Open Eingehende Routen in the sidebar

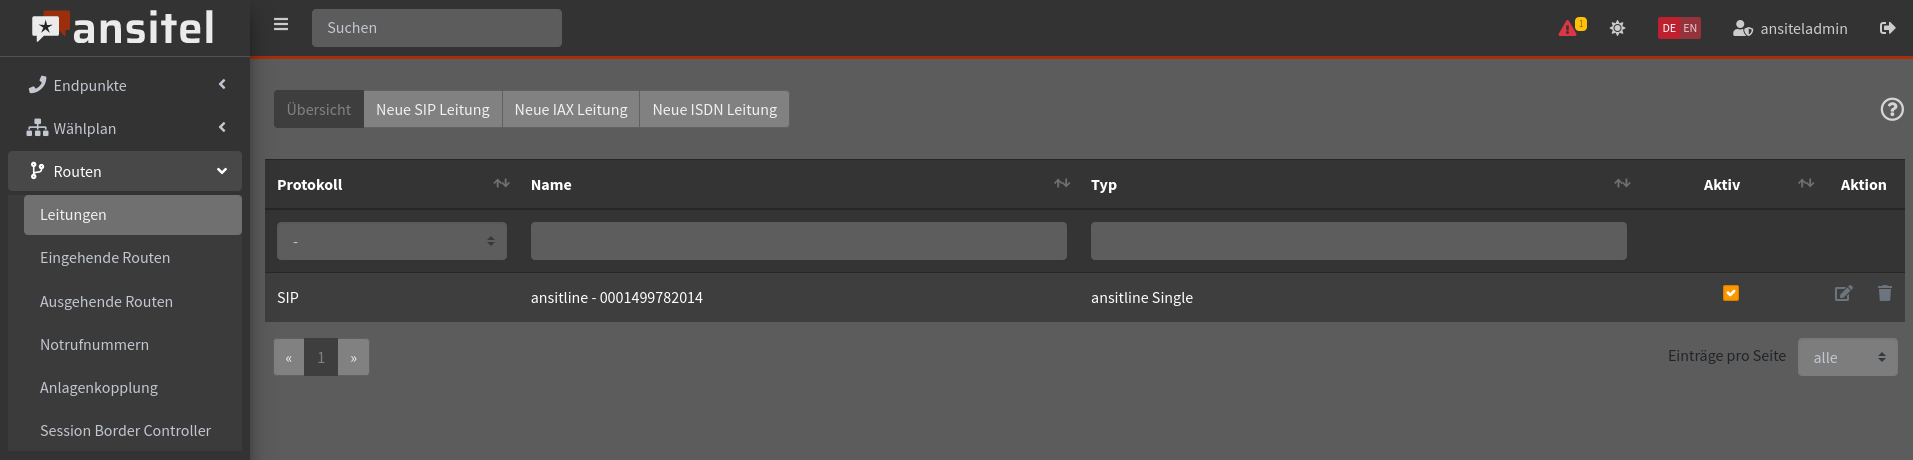[x=105, y=258]
